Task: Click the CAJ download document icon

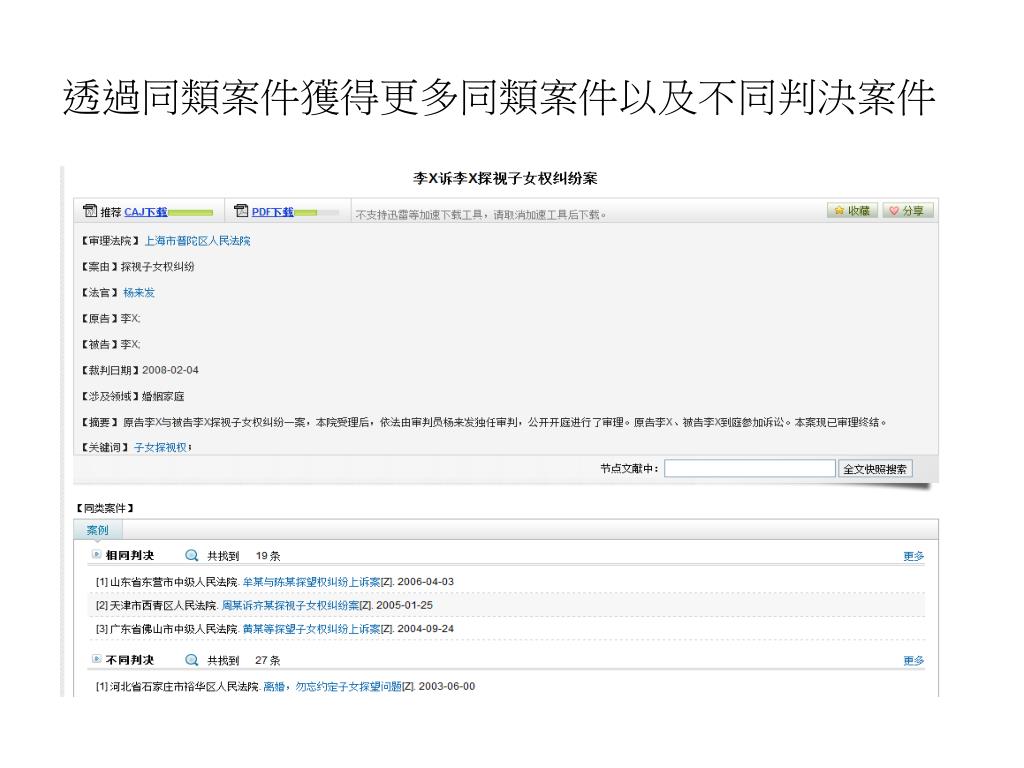Action: click(90, 210)
